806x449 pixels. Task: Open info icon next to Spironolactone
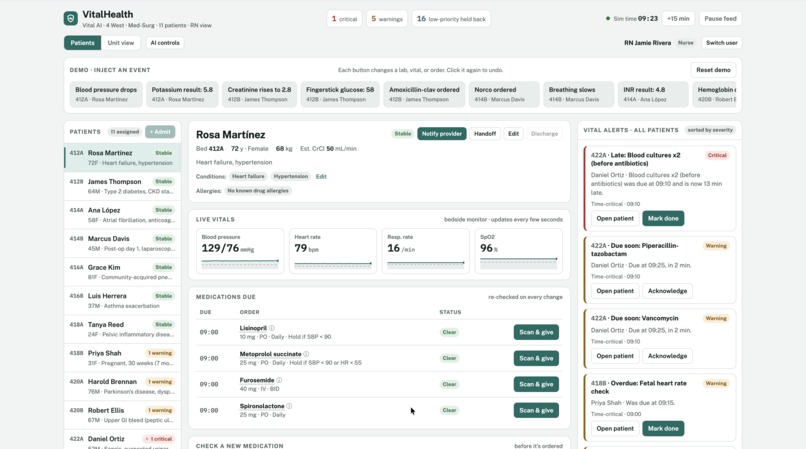(289, 406)
